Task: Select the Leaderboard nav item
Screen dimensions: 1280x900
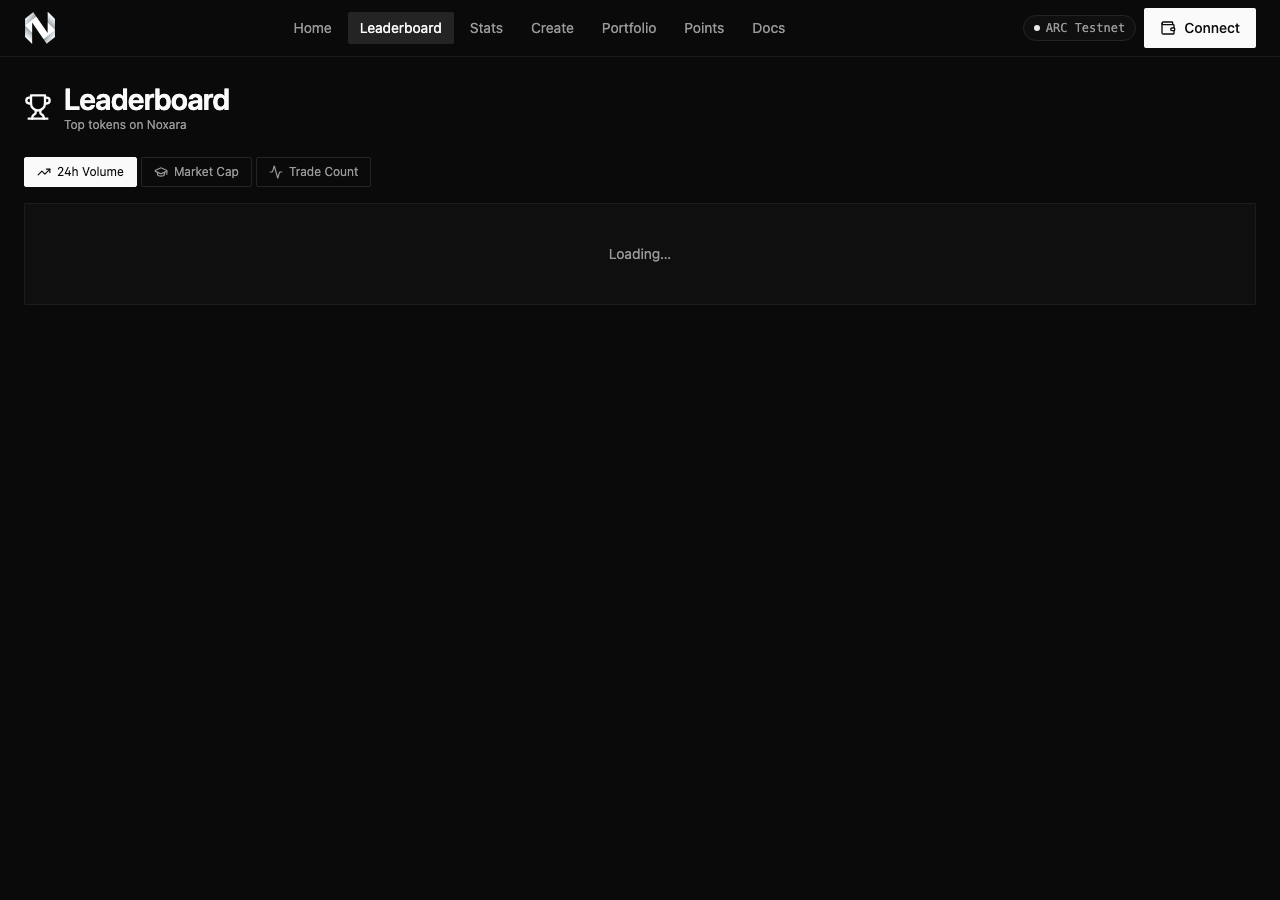Action: [400, 28]
